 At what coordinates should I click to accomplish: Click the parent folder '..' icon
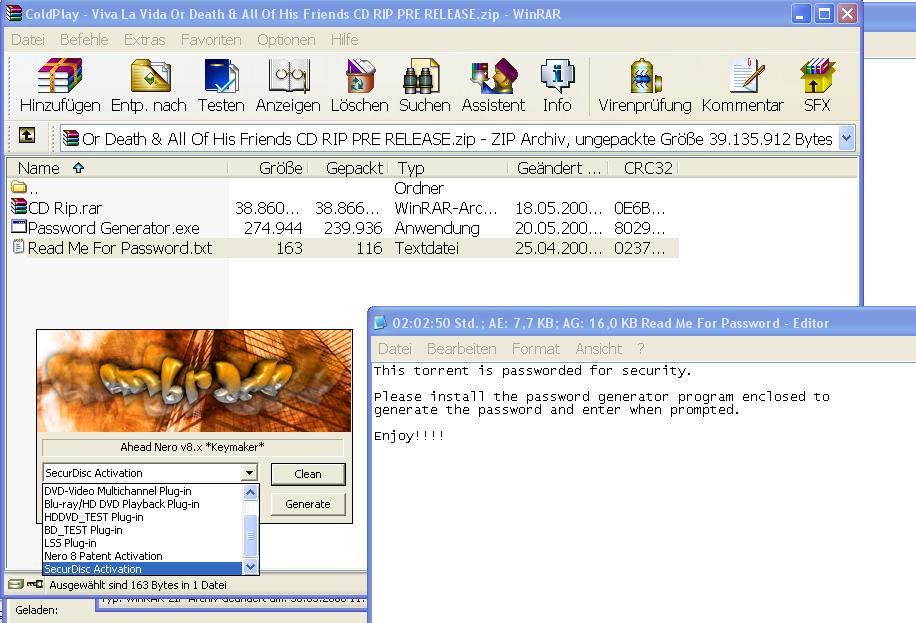pos(19,187)
